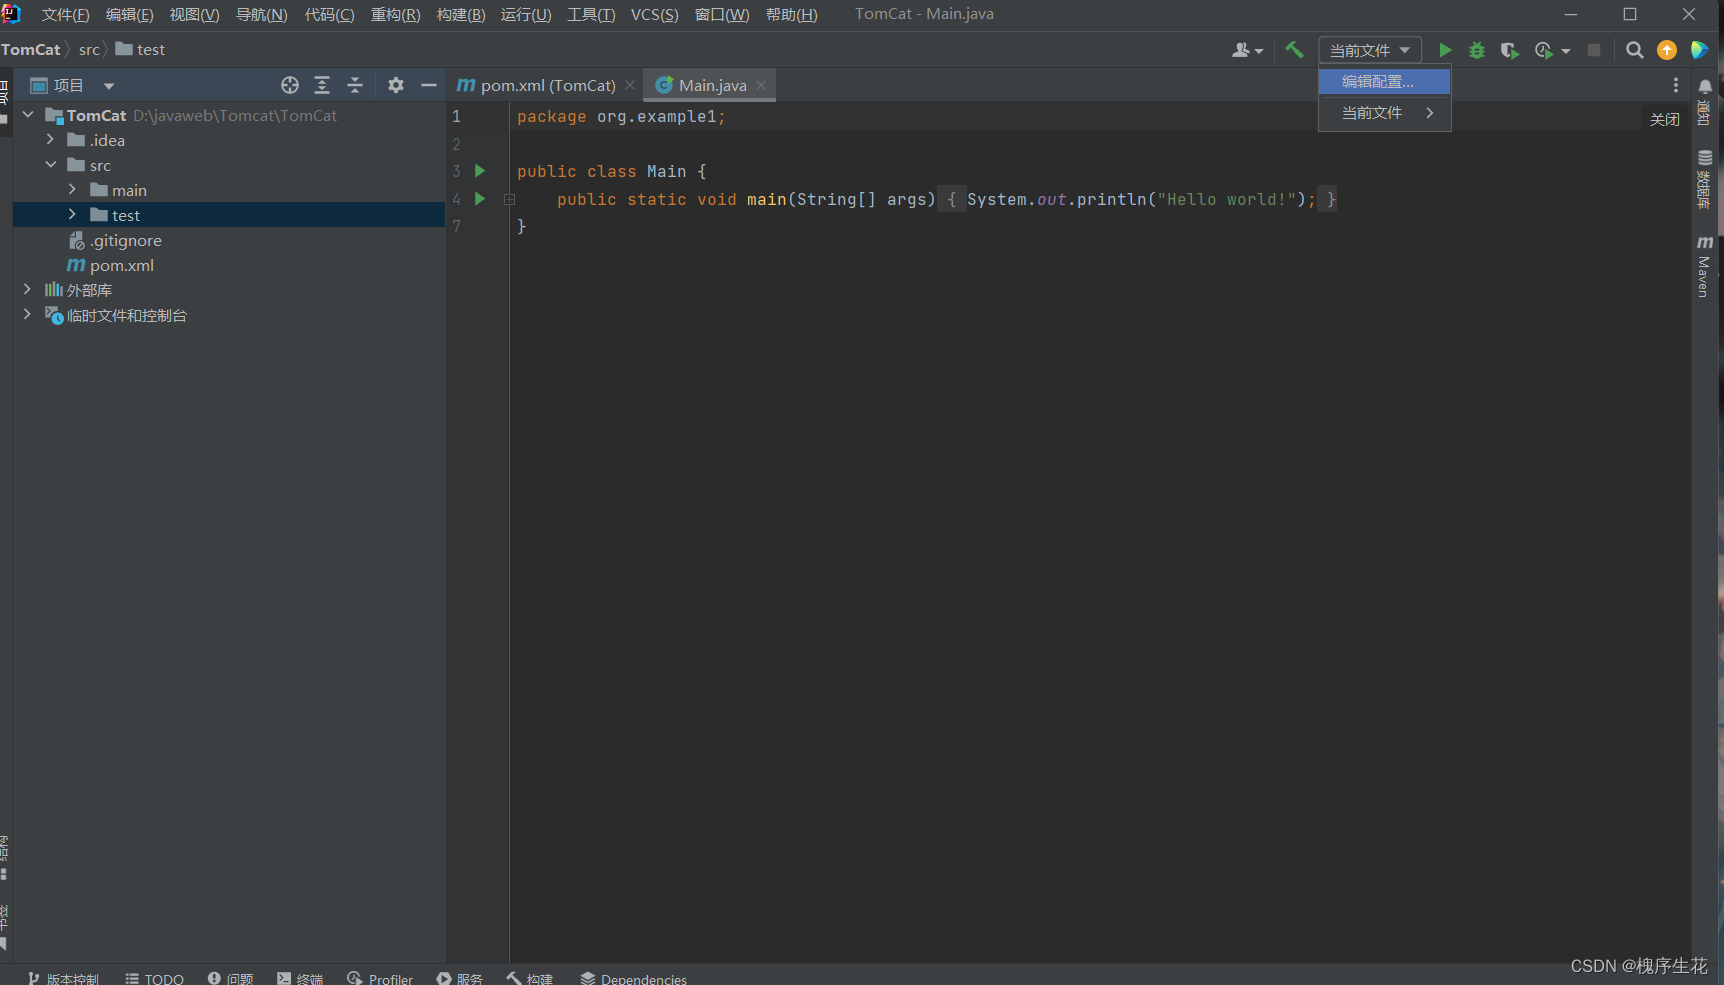Viewport: 1724px width, 985px height.
Task: Open the Tools menu
Action: (591, 14)
